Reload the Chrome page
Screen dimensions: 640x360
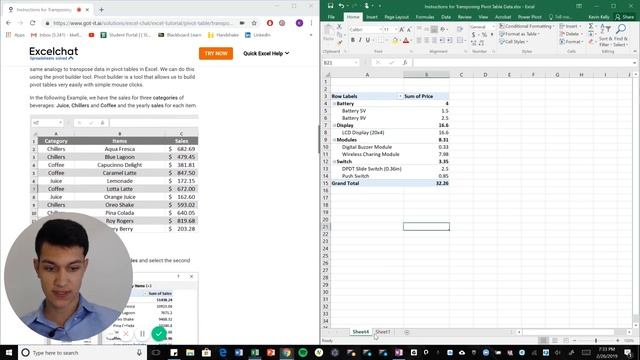[x=33, y=23]
